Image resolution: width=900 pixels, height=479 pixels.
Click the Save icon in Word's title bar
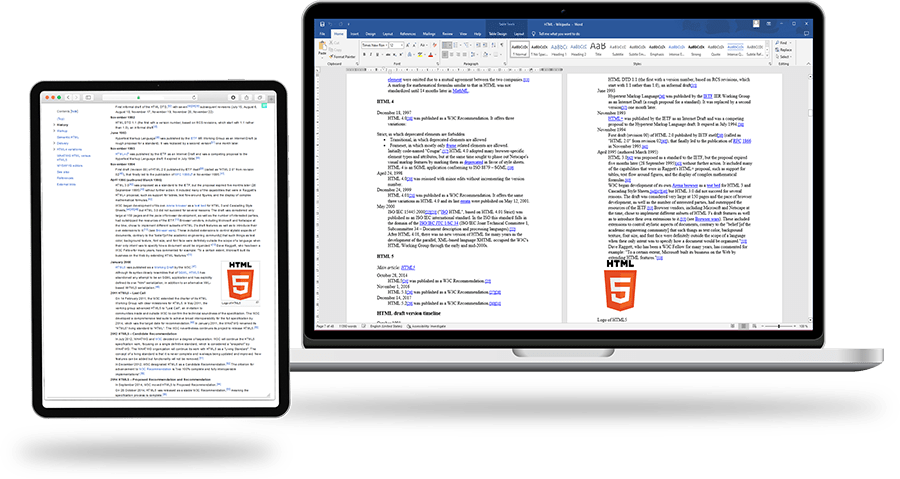[321, 24]
